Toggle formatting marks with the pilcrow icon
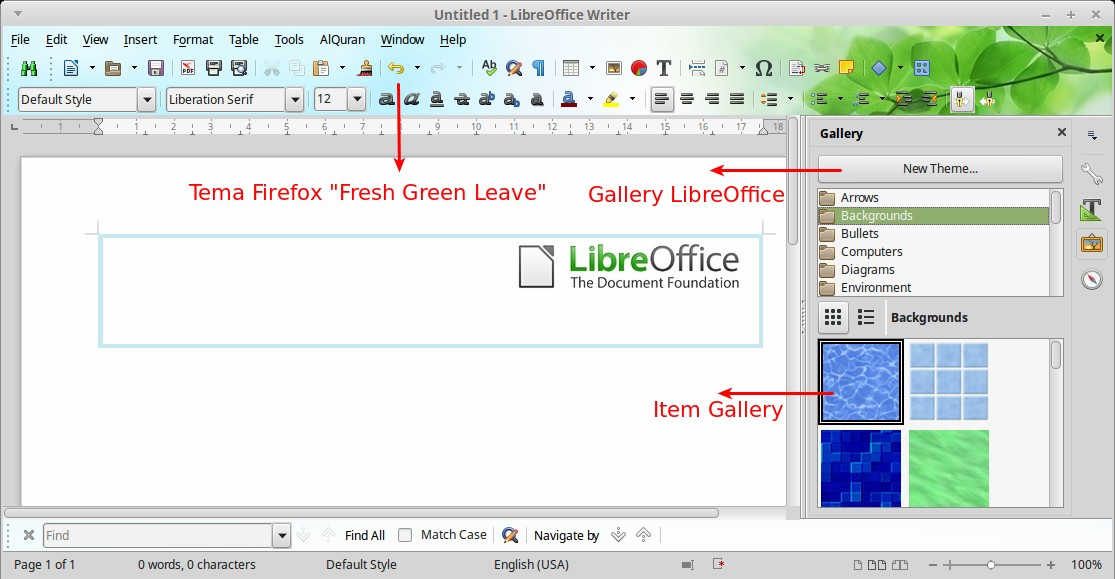This screenshot has height=579, width=1115. (537, 68)
